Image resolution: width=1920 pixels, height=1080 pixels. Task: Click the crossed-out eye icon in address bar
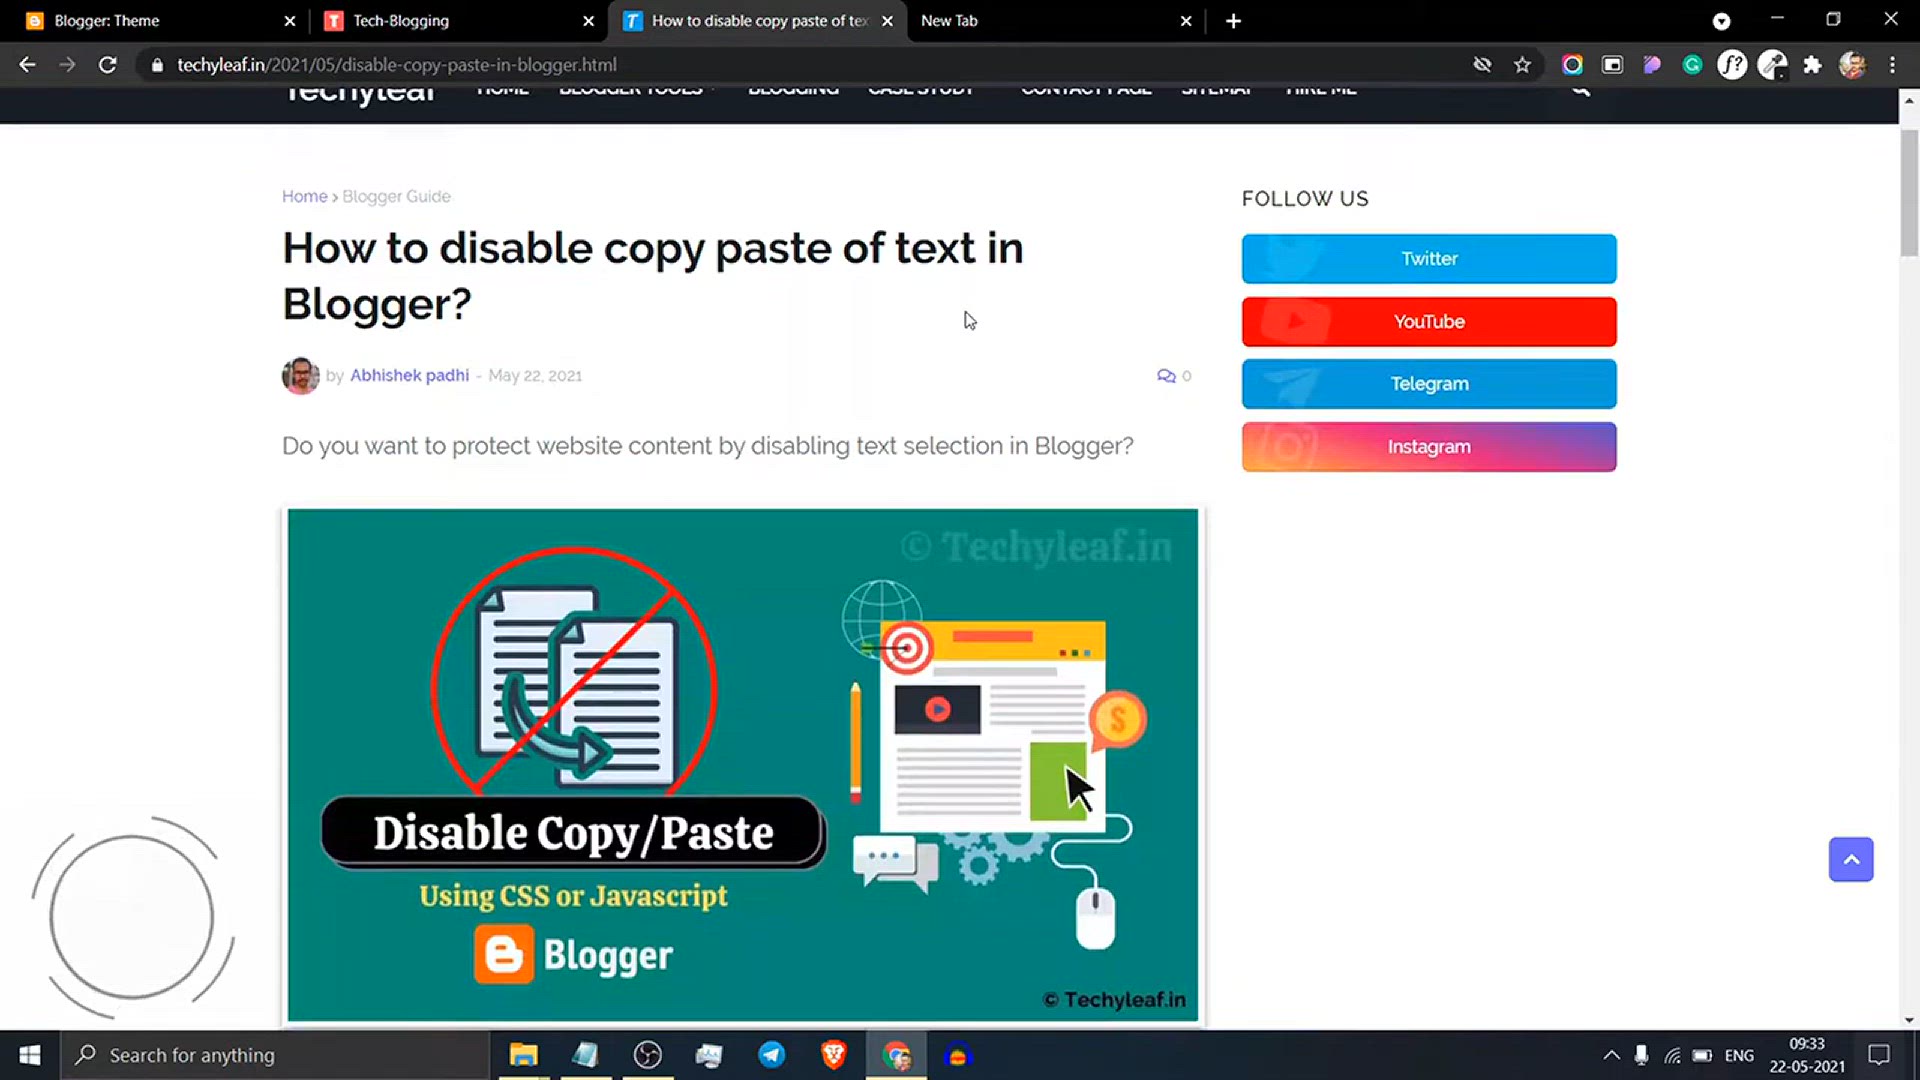click(x=1482, y=65)
